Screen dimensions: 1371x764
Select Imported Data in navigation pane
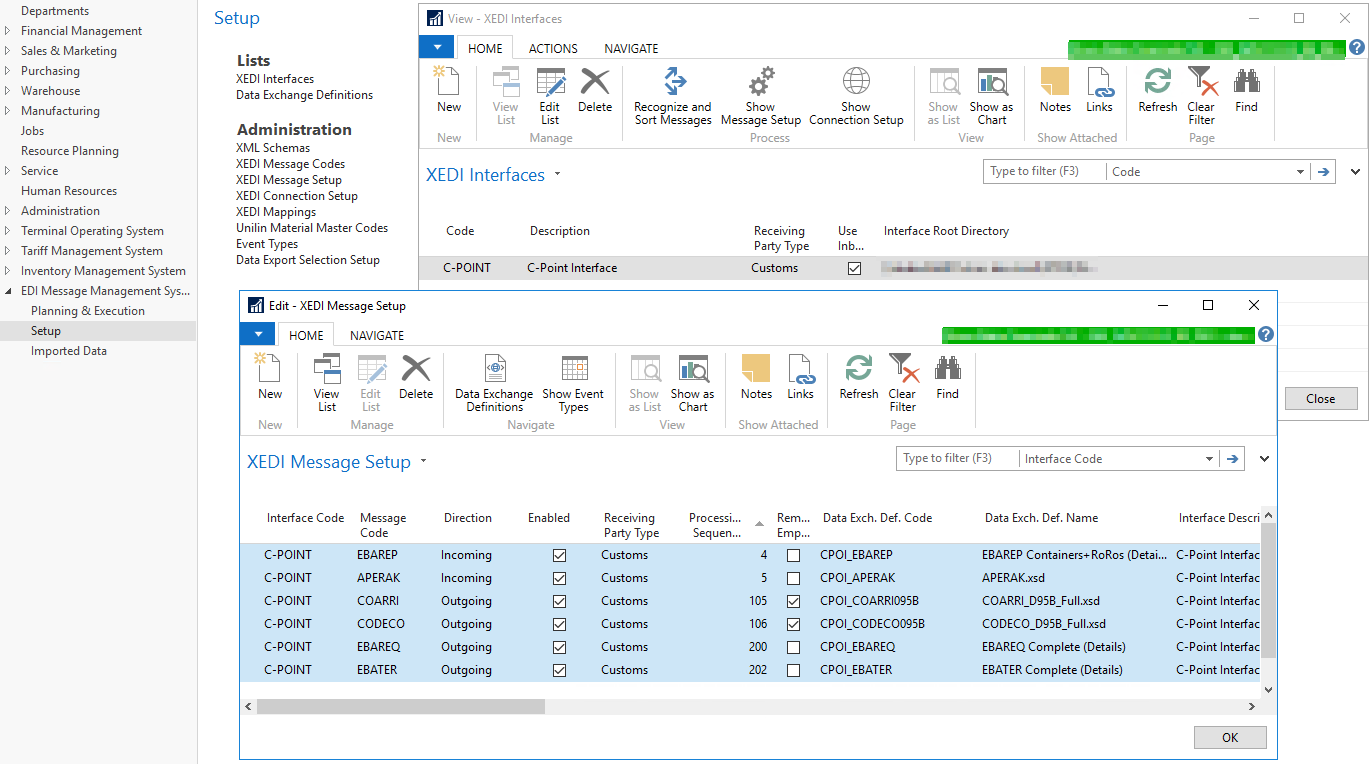pos(69,351)
